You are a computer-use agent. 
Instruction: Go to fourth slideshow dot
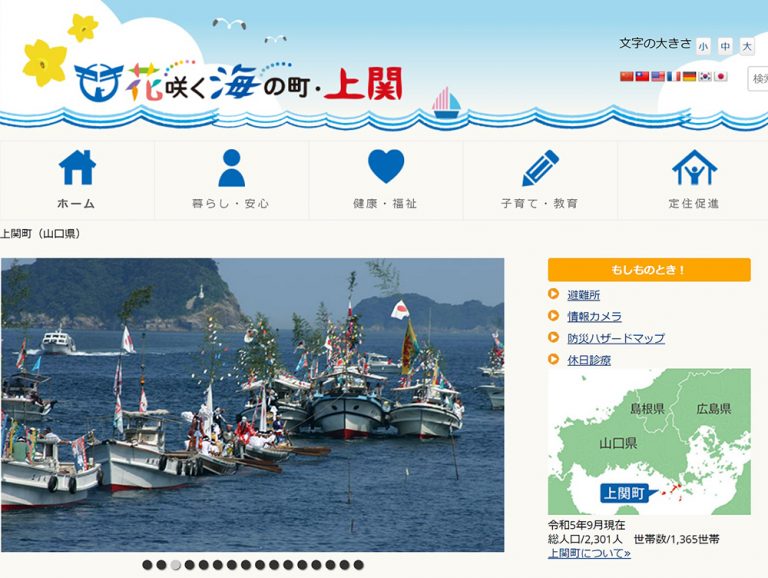[190, 565]
